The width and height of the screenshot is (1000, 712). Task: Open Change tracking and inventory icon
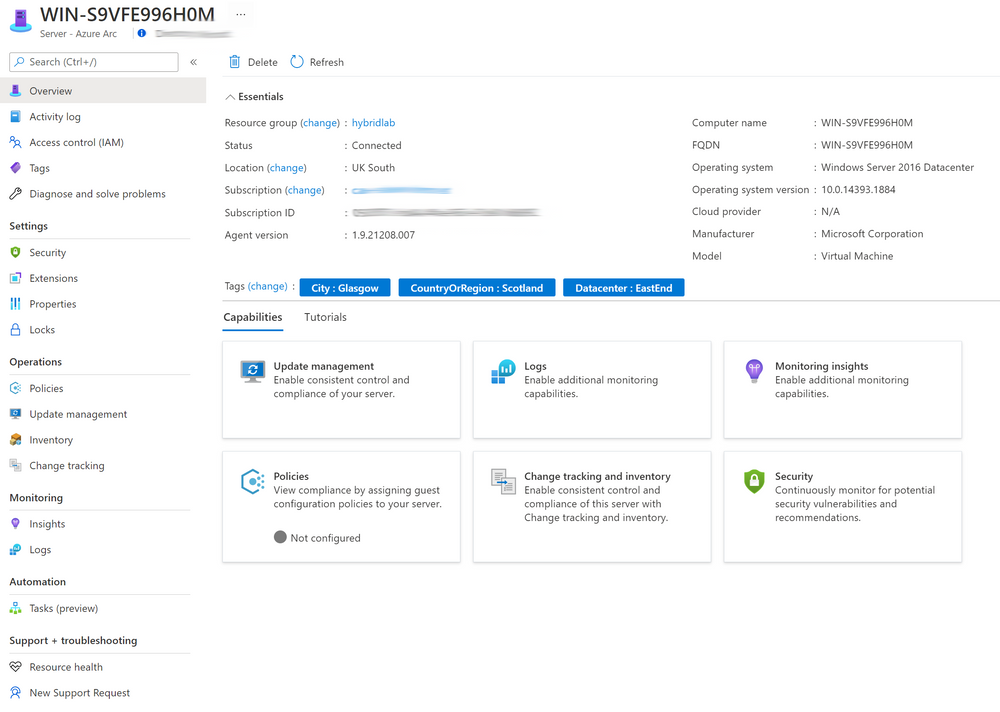pos(501,482)
